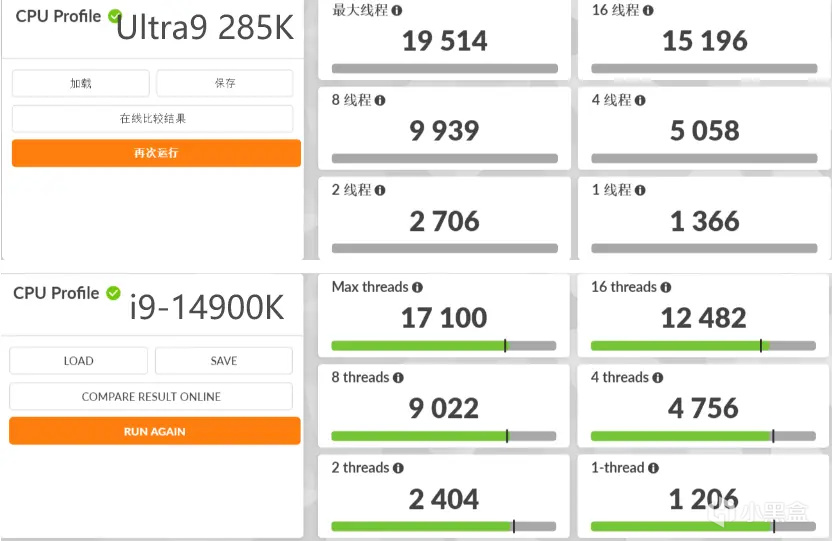This screenshot has width=832, height=541.
Task: Click the i9-14900K title
Action: (207, 307)
